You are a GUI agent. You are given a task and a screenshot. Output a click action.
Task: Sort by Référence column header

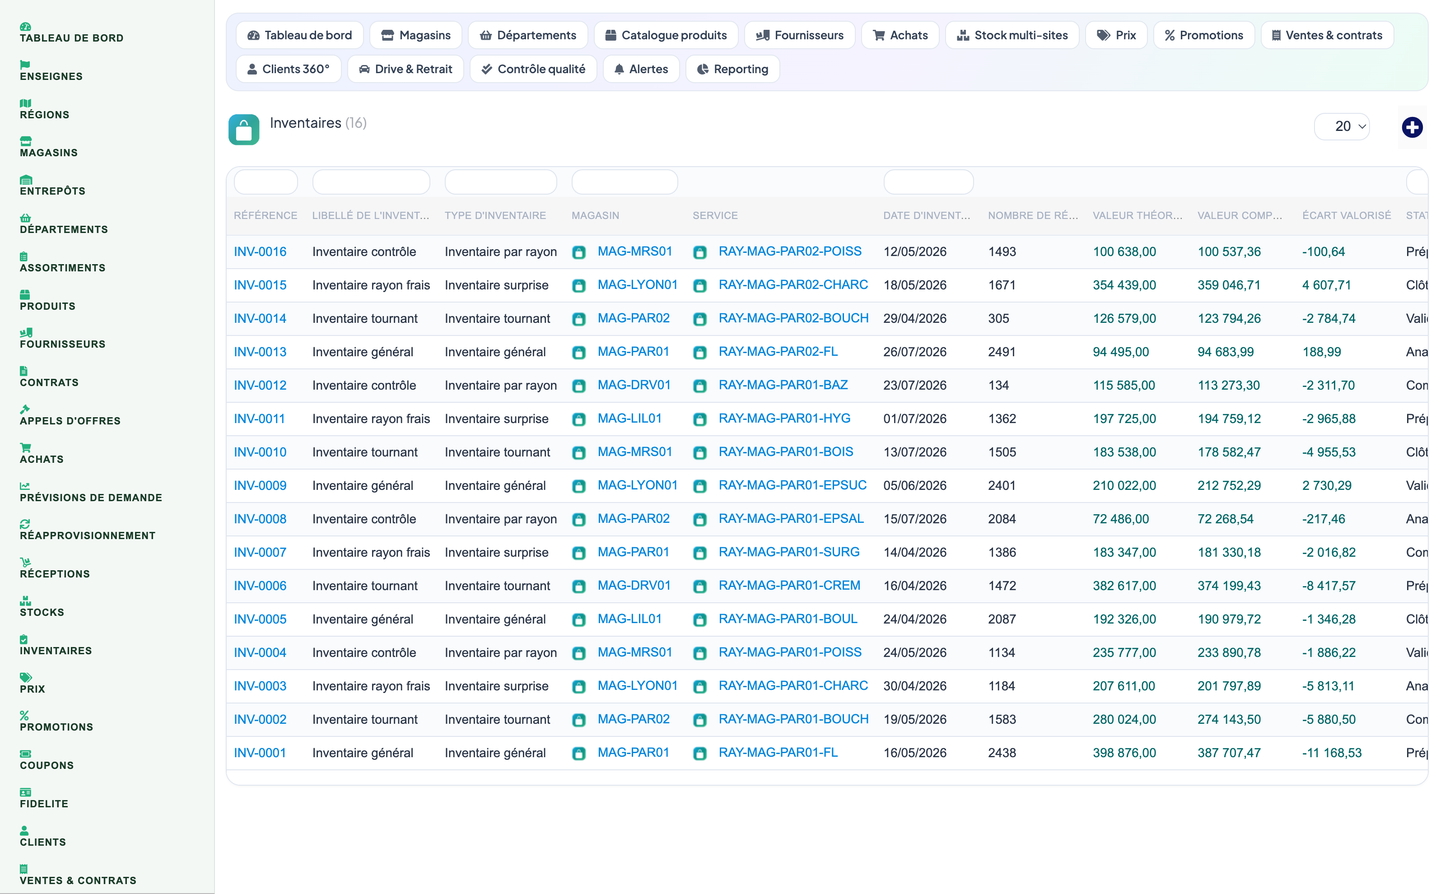coord(265,216)
